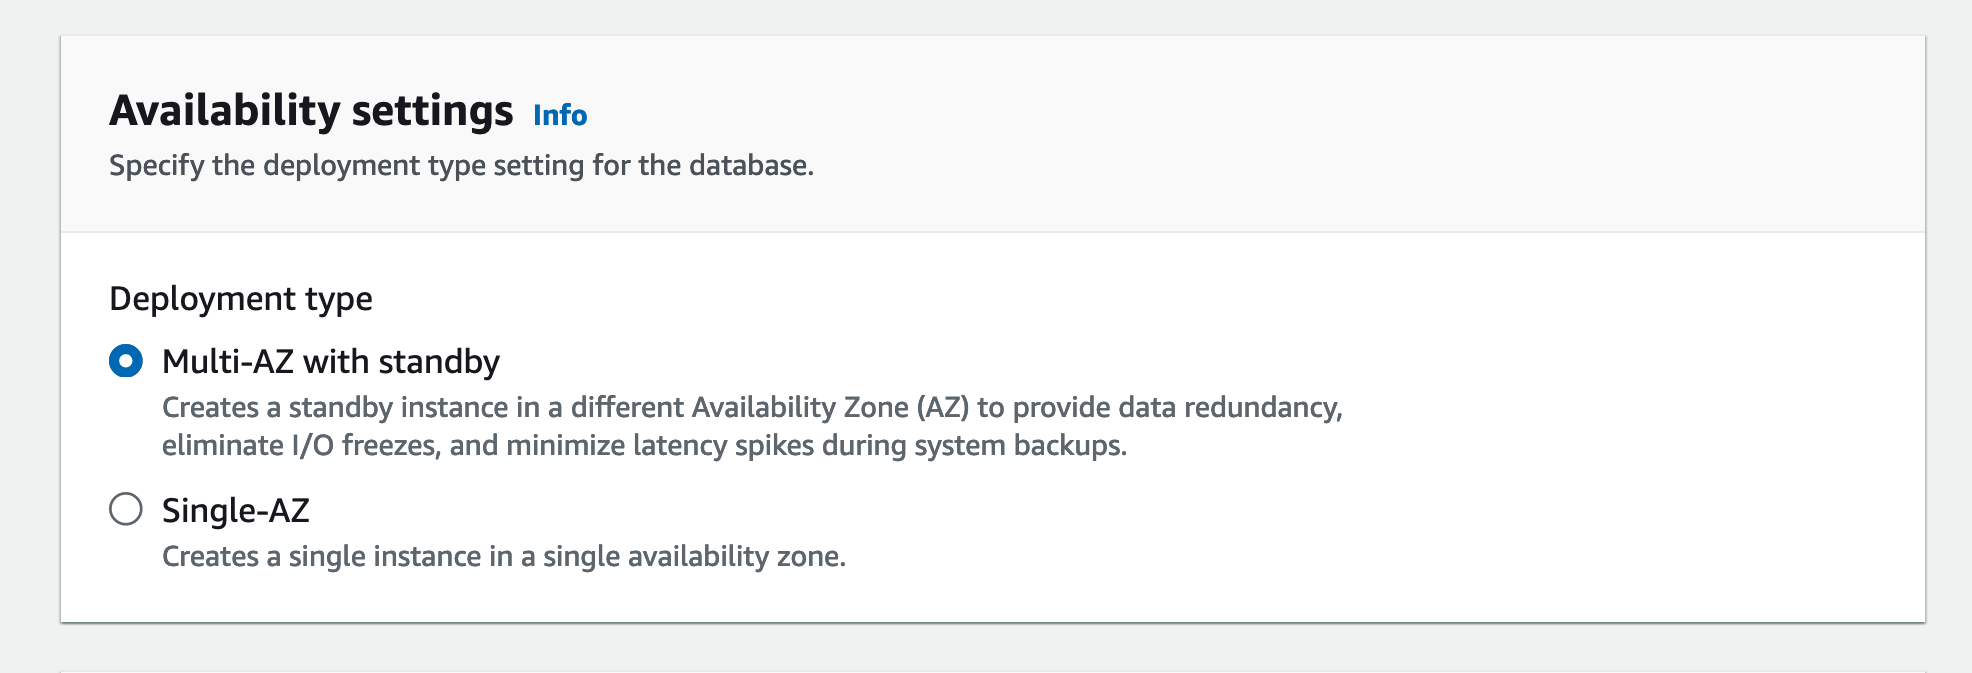Screen dimensions: 1972x673
Task: Click the words 'Availability Zone (AZ)' in the description
Action: (x=830, y=407)
